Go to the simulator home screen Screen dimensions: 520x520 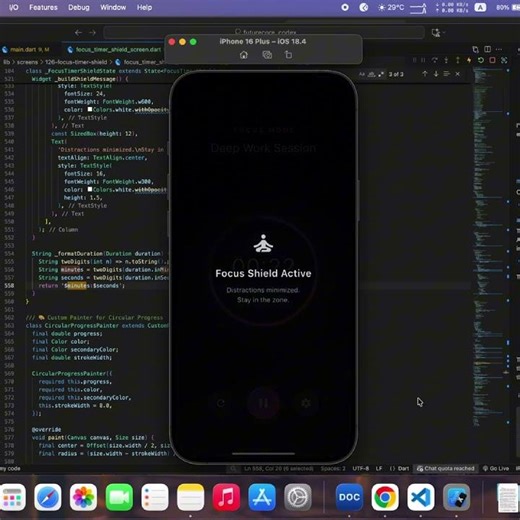tap(244, 55)
